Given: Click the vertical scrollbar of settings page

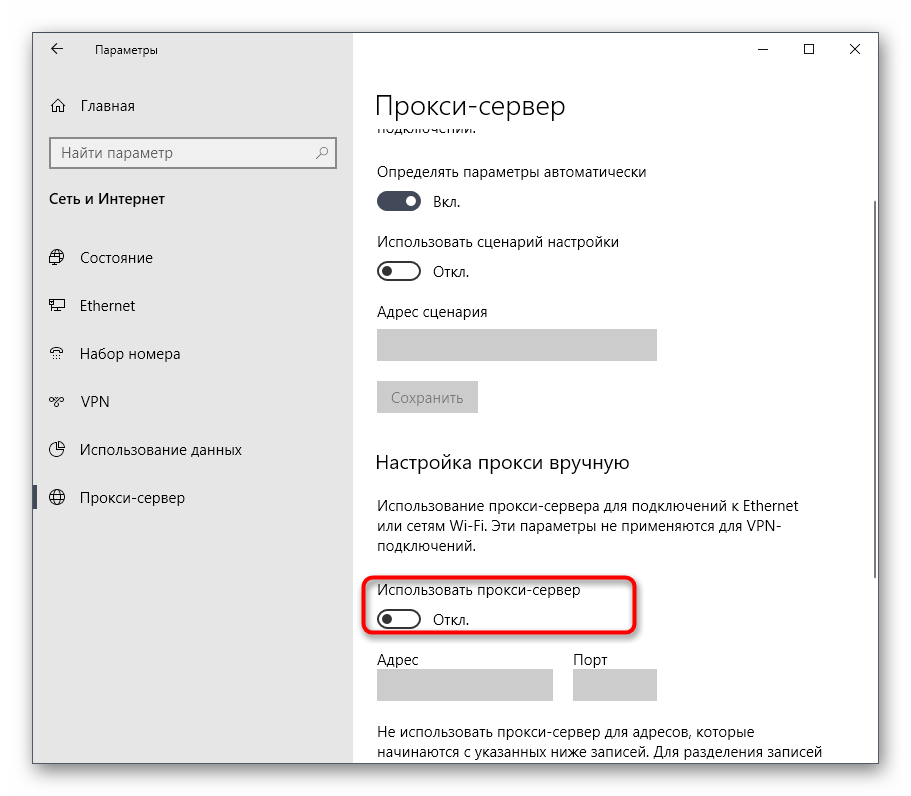Looking at the screenshot, I should (x=876, y=390).
